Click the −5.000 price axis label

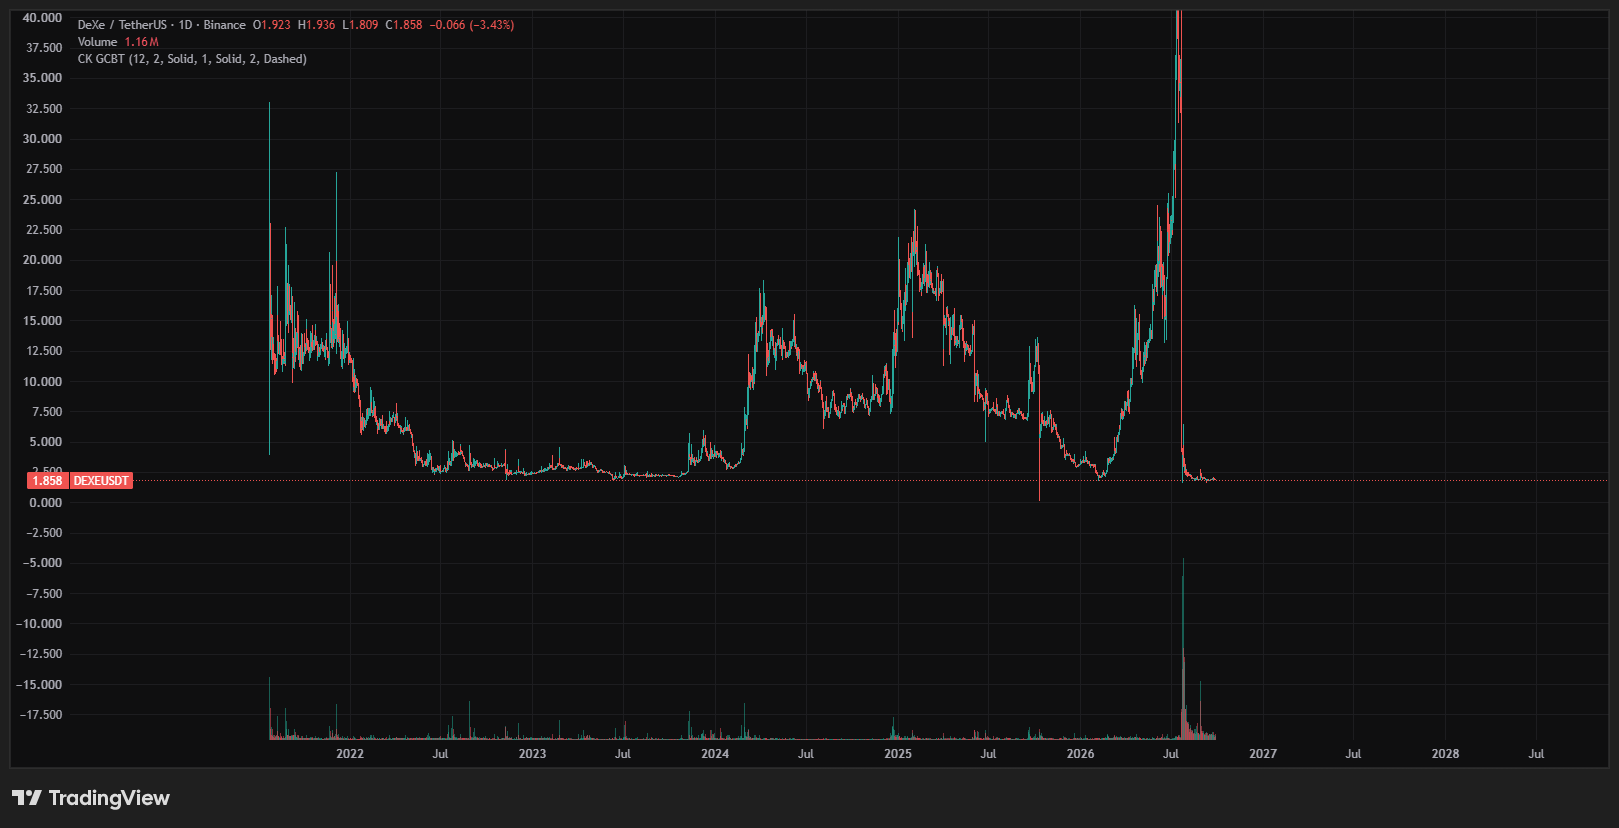pyautogui.click(x=42, y=563)
